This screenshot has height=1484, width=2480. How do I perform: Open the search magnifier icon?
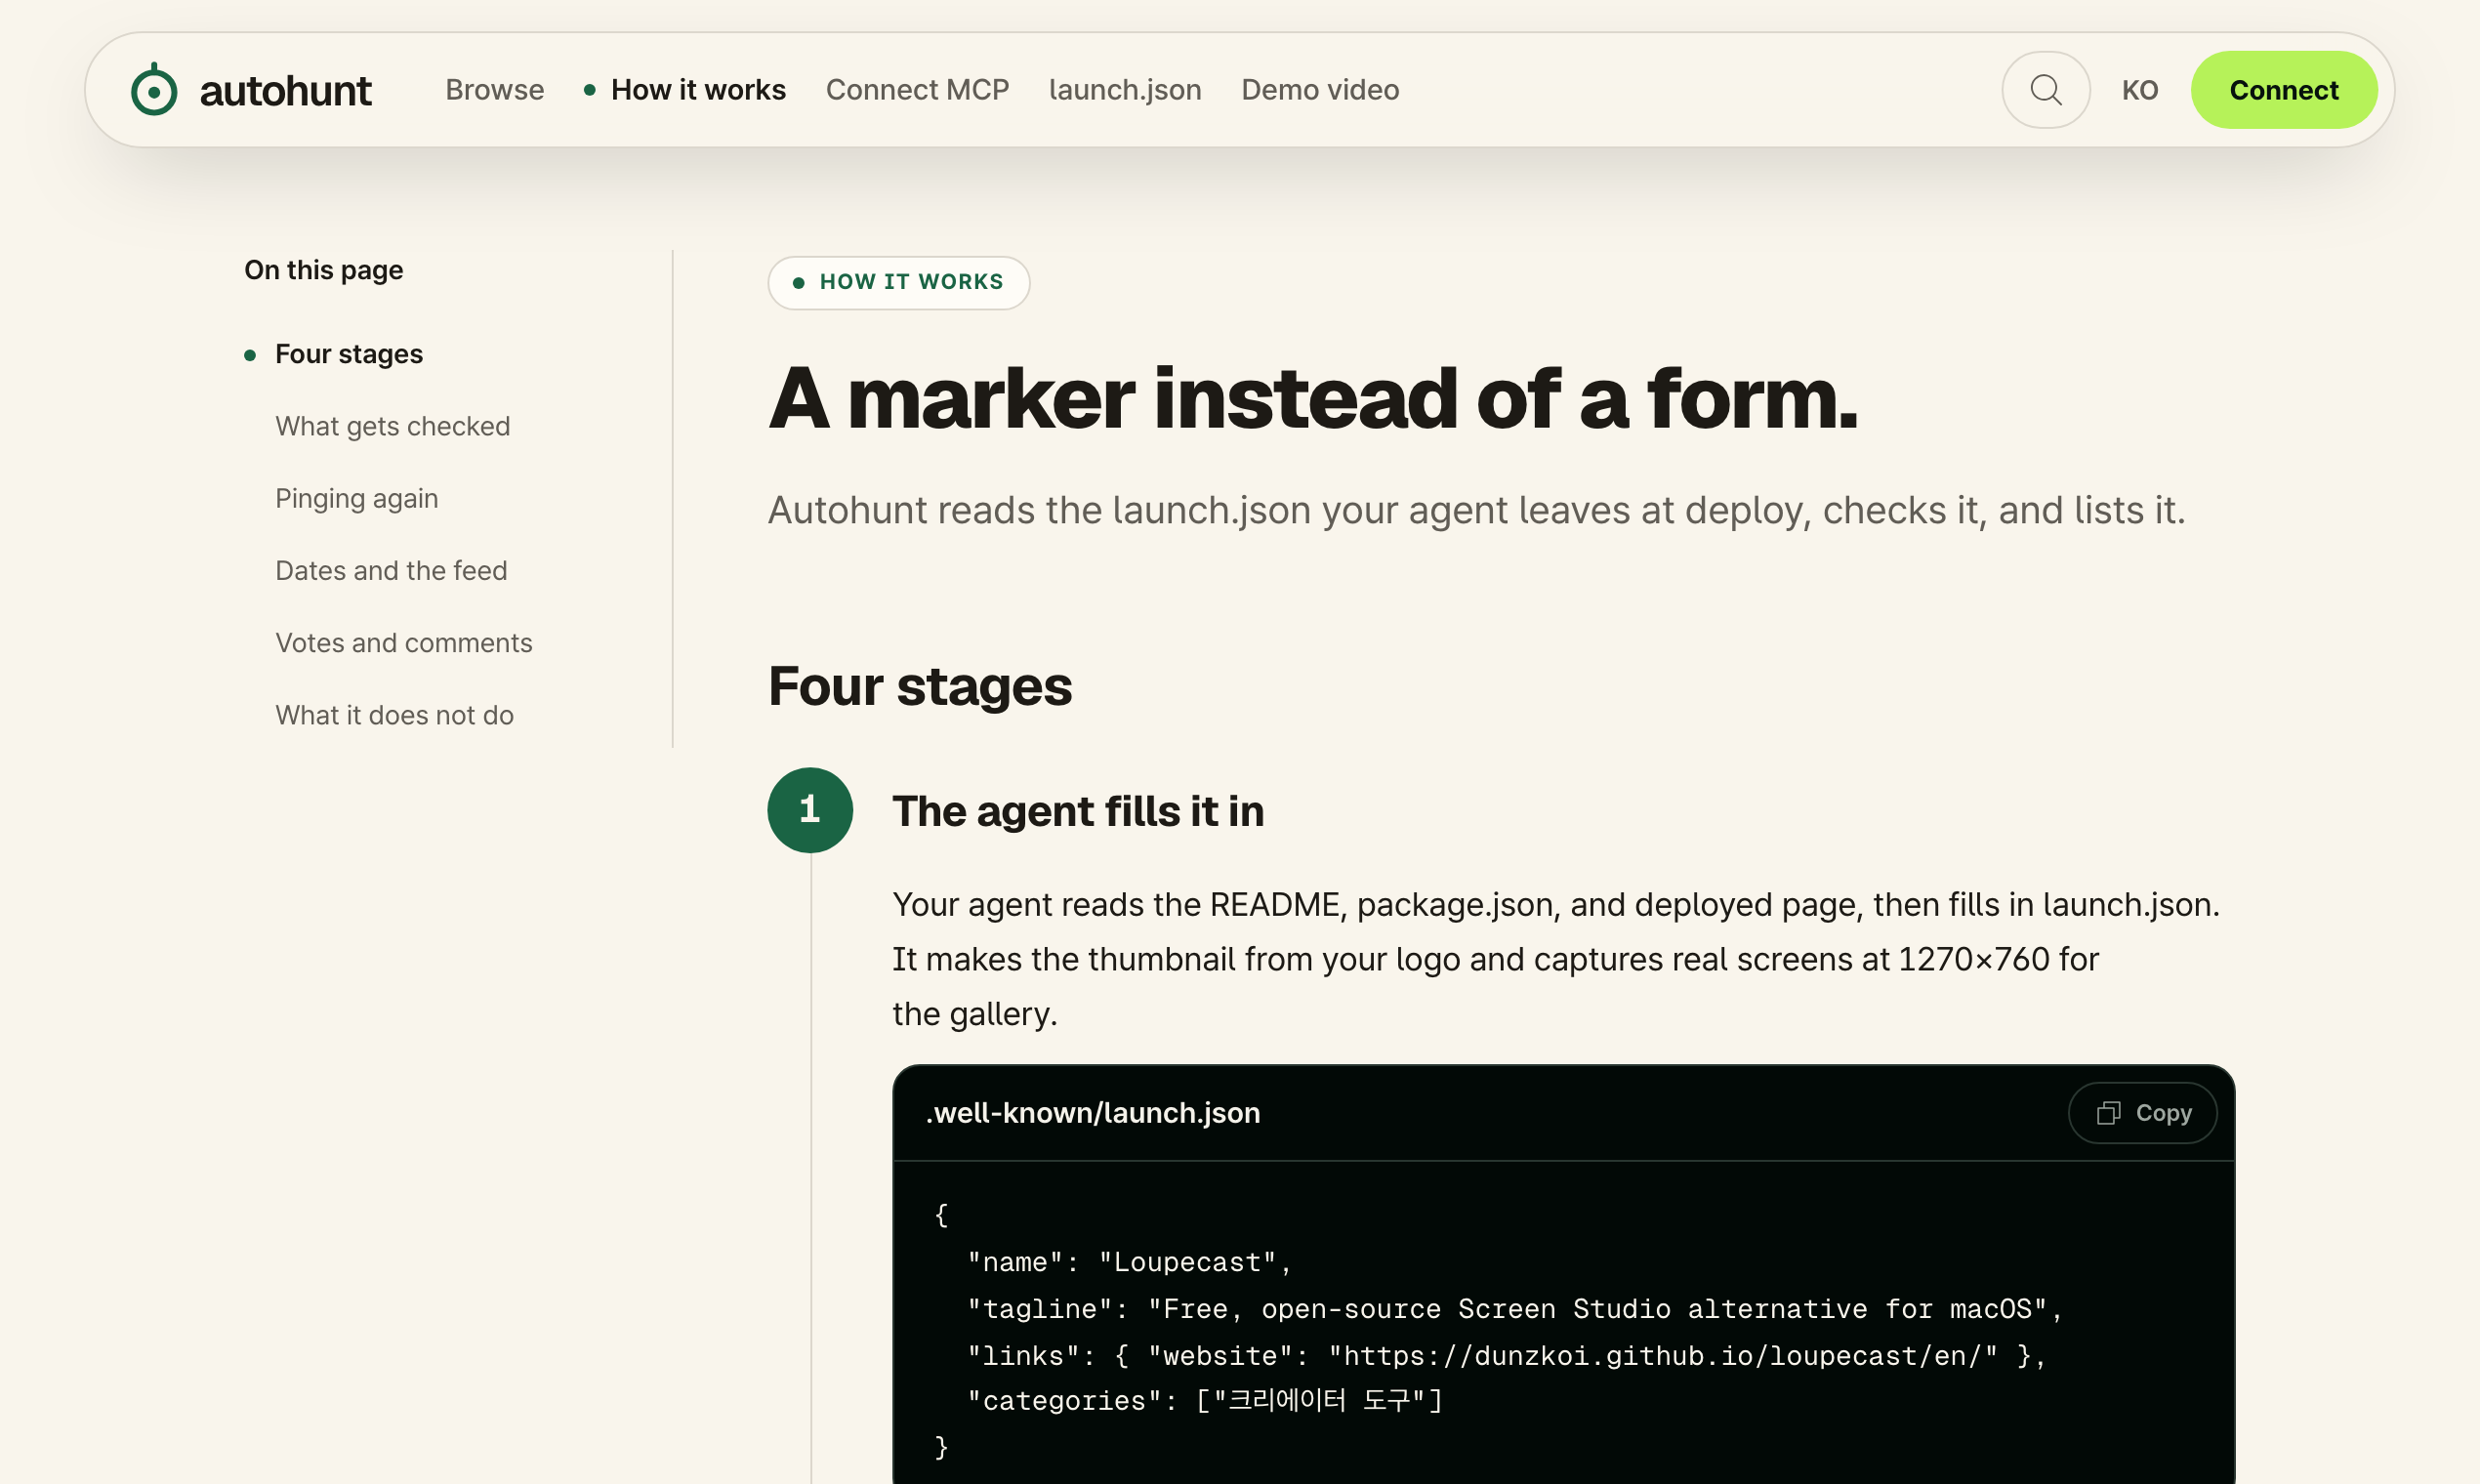point(2046,90)
